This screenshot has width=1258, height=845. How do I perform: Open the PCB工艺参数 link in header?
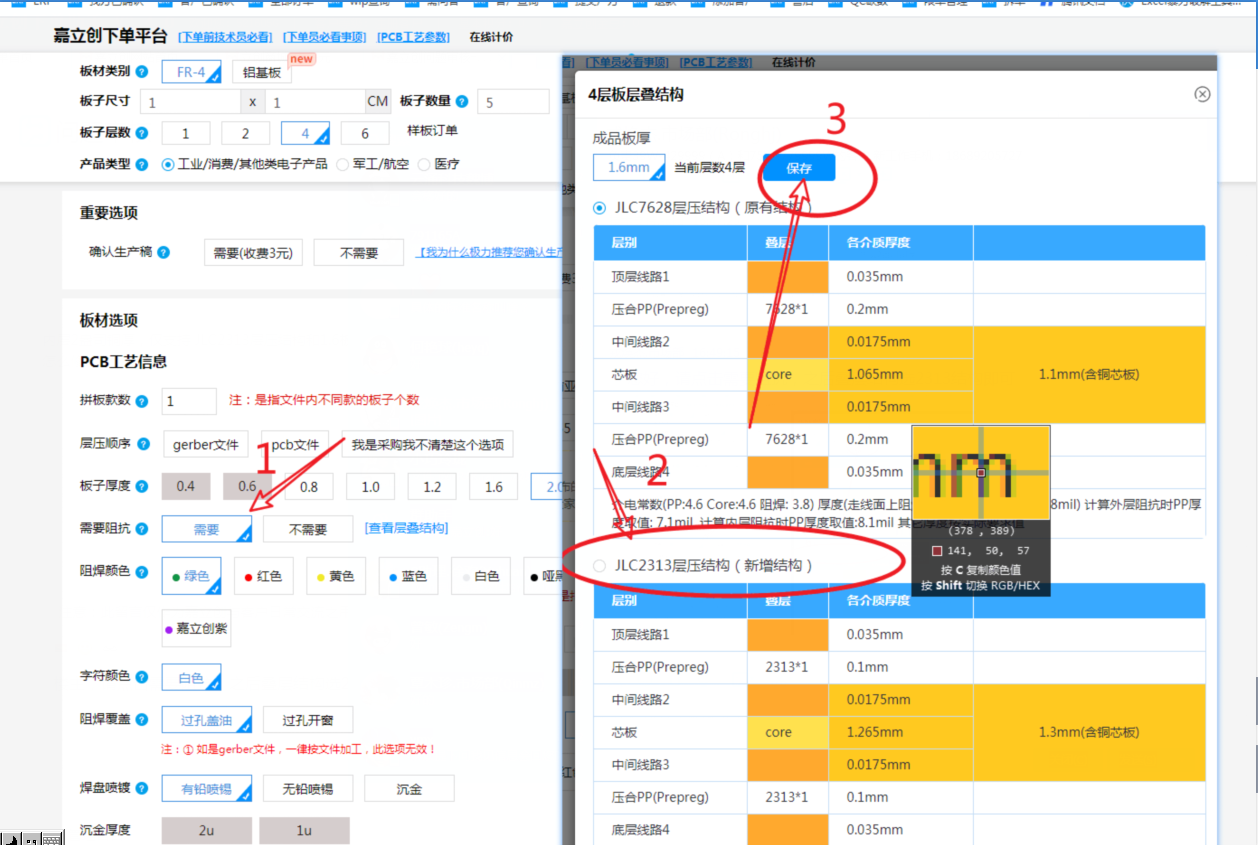click(x=413, y=37)
